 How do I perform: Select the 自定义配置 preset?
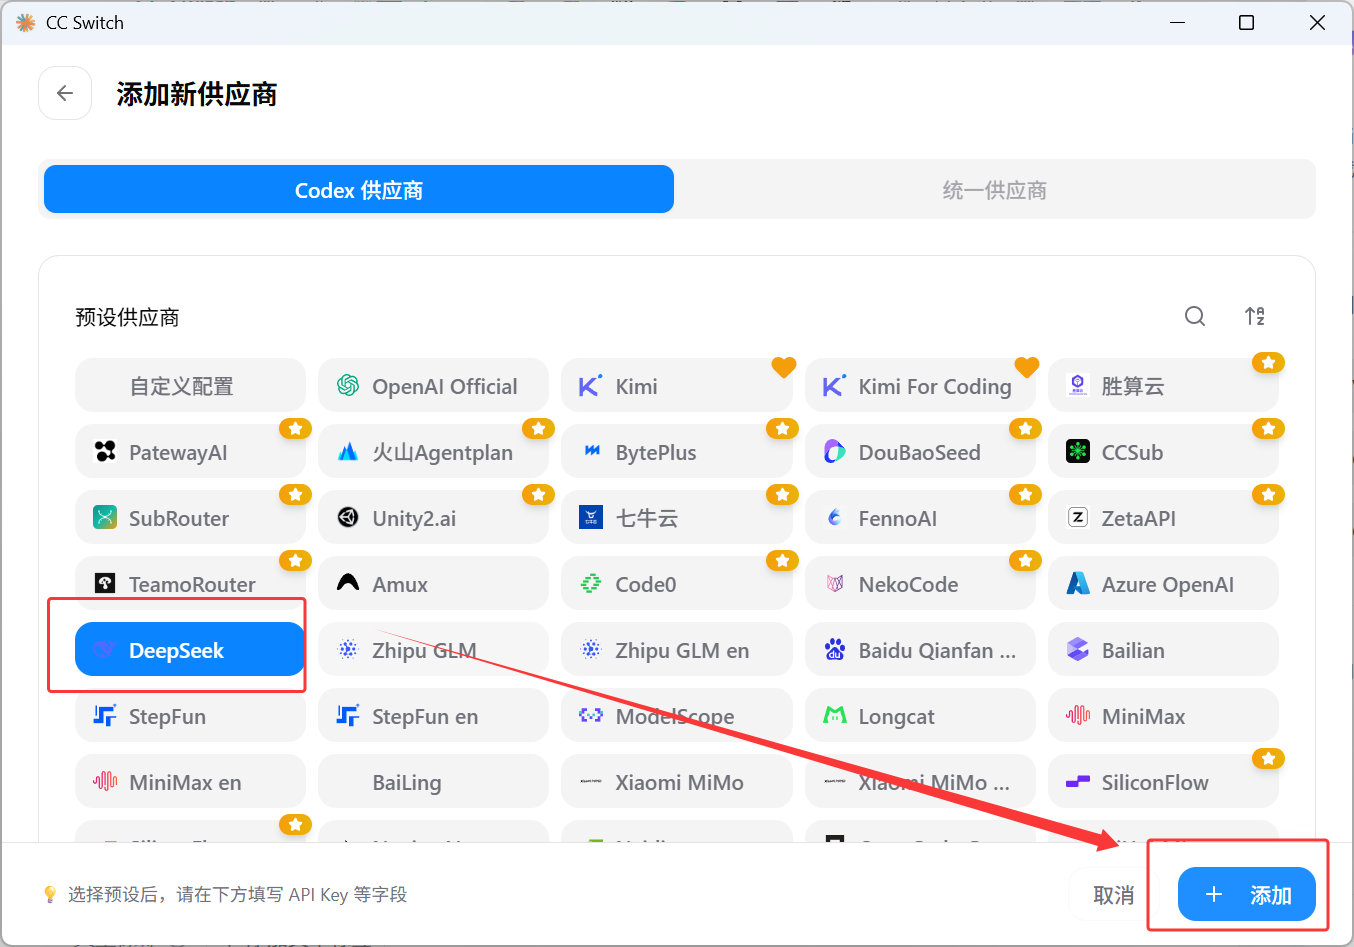pos(190,386)
